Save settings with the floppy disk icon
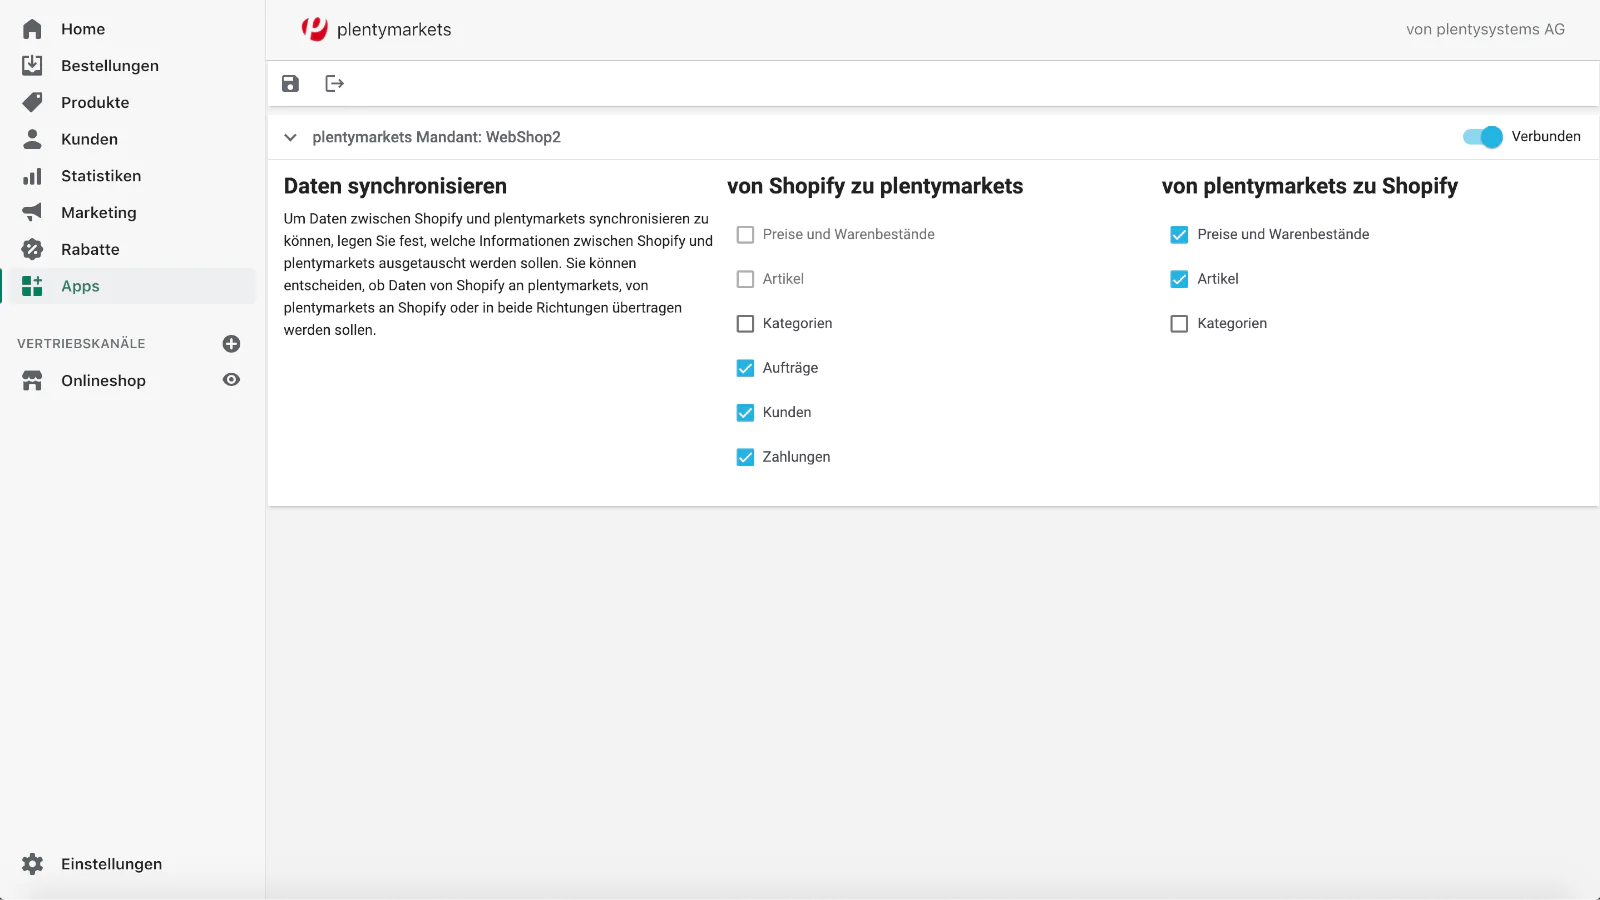Image resolution: width=1600 pixels, height=900 pixels. click(290, 84)
